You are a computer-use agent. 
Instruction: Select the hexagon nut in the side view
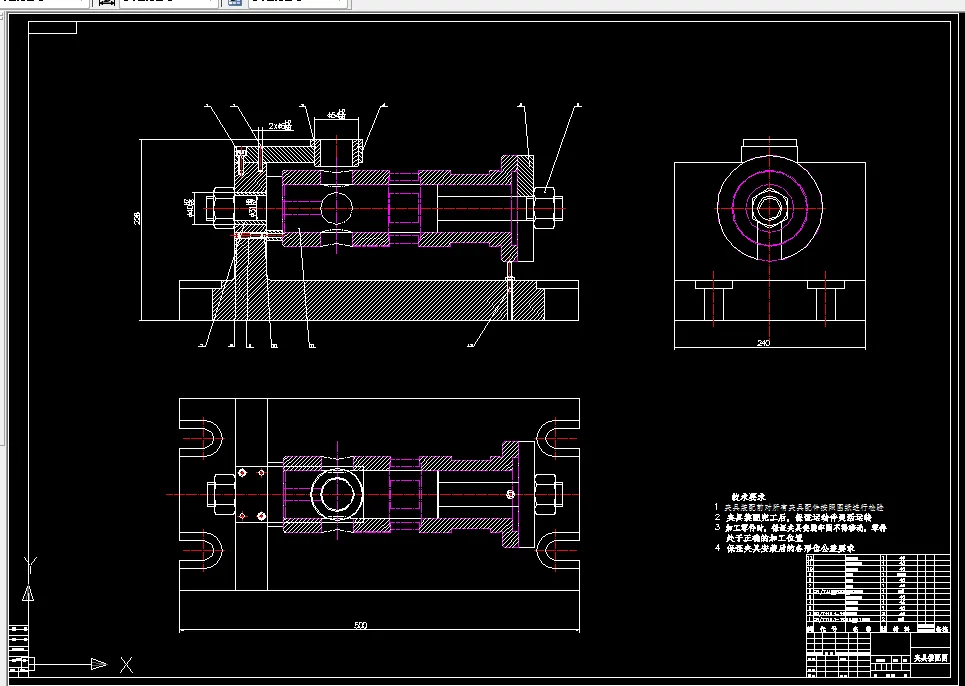(x=769, y=208)
